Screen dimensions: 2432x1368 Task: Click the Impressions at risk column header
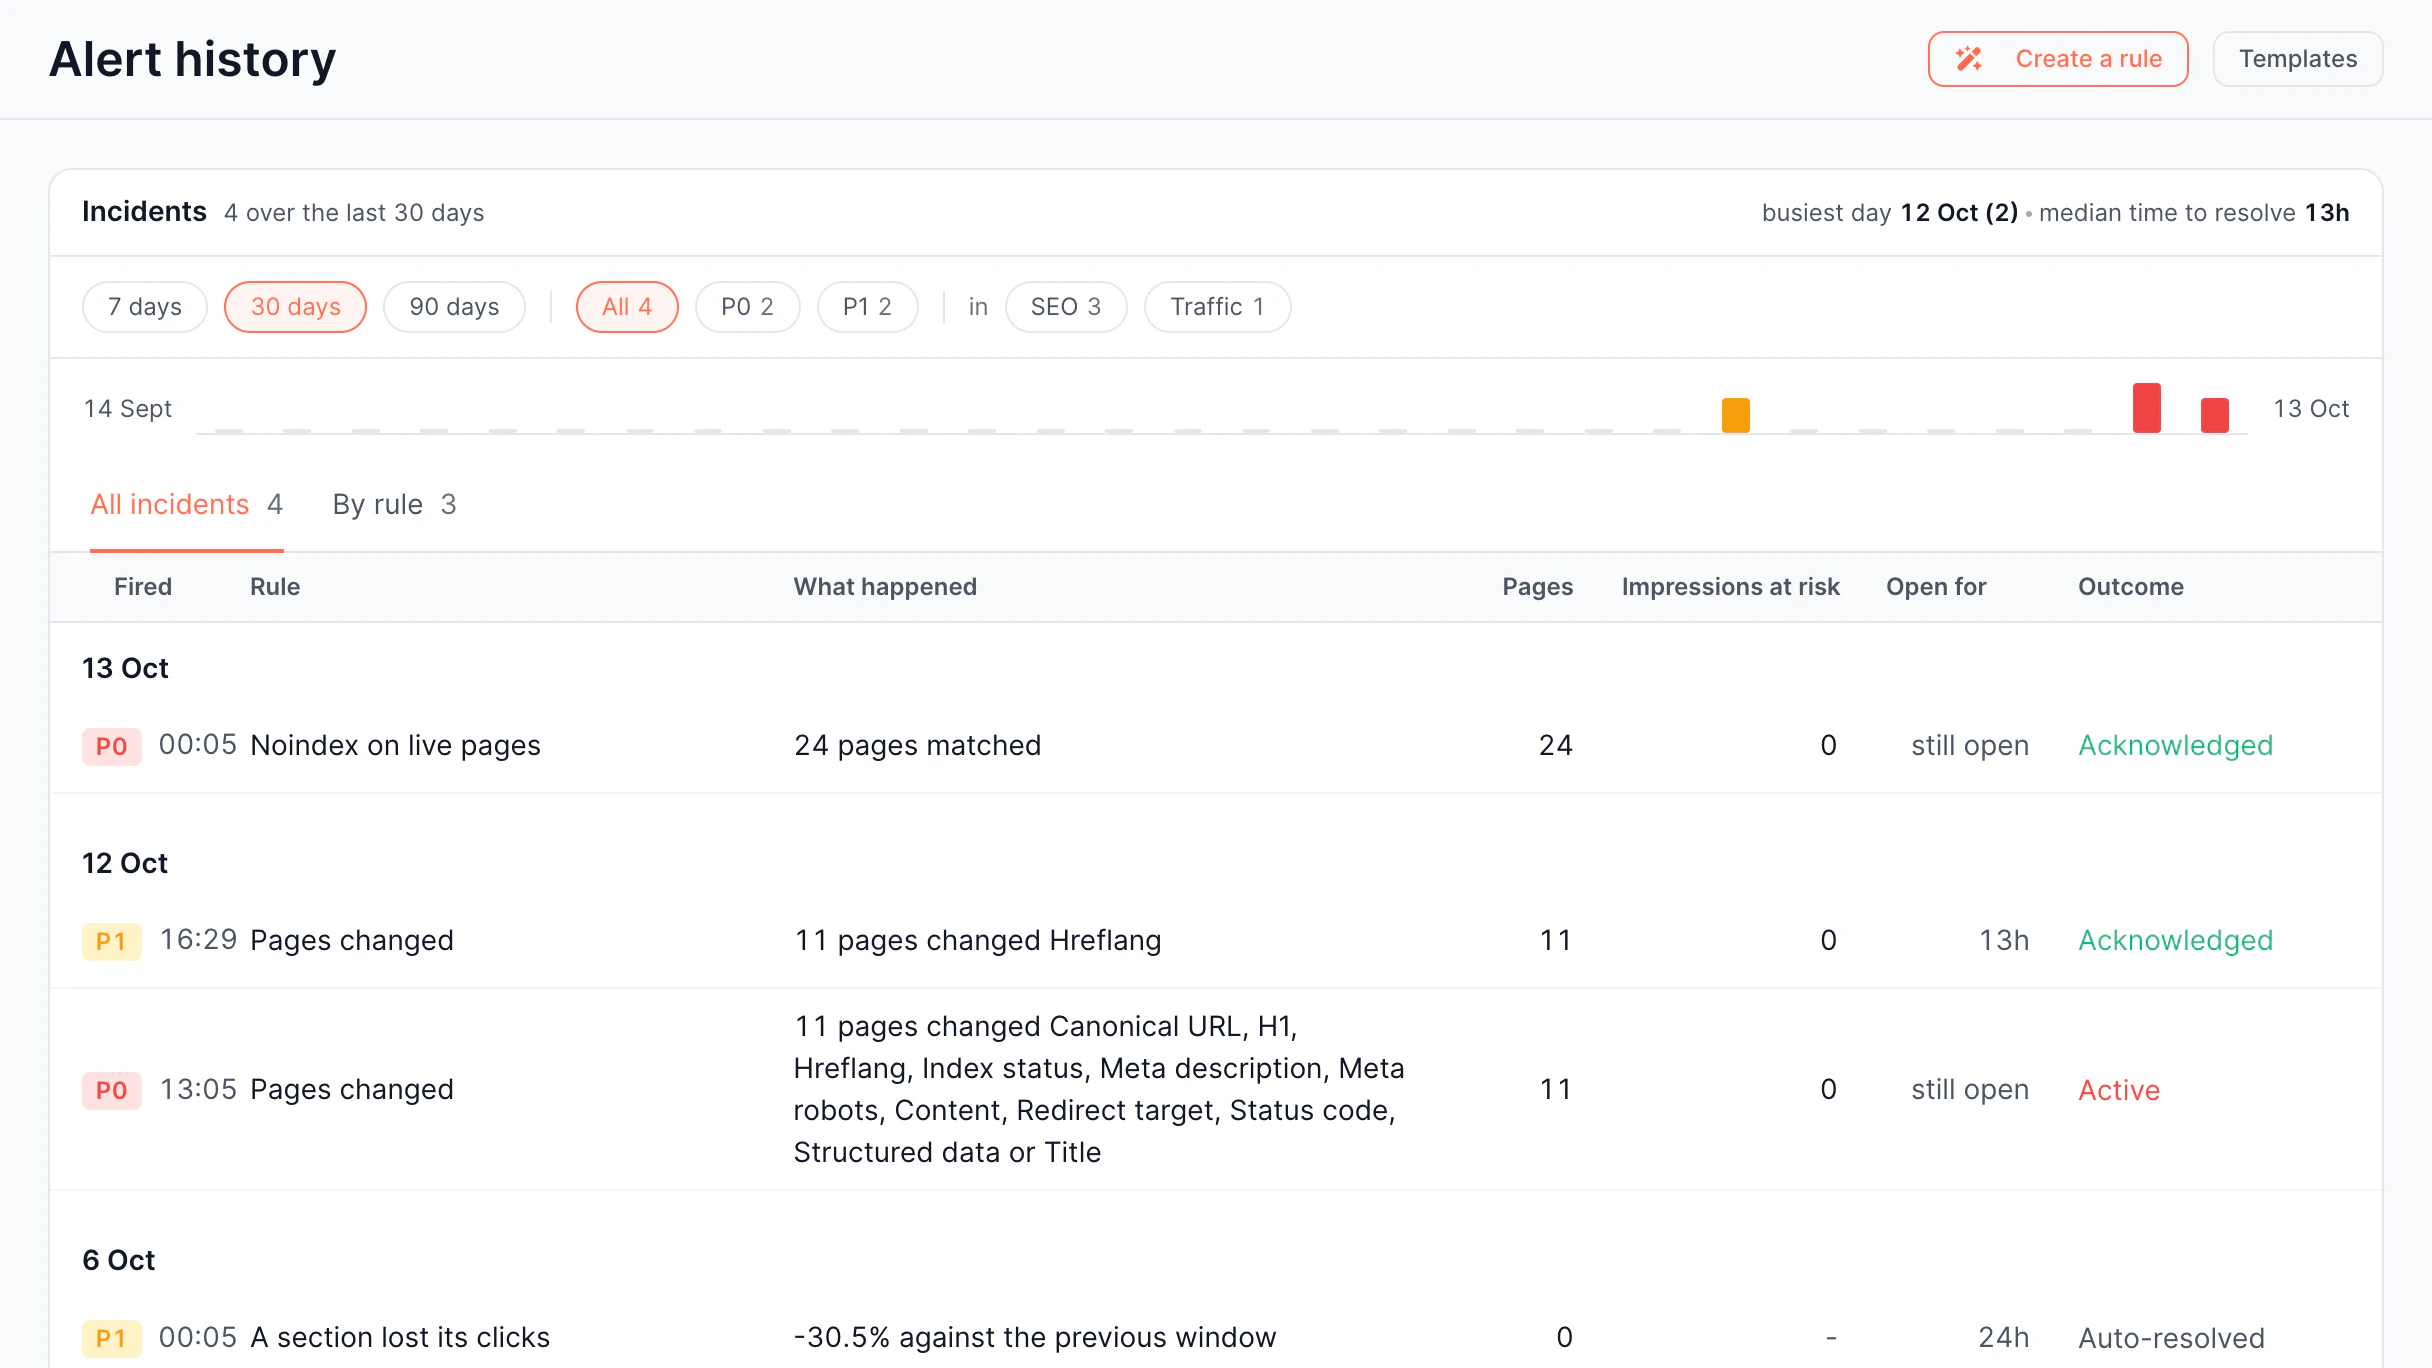(x=1731, y=587)
